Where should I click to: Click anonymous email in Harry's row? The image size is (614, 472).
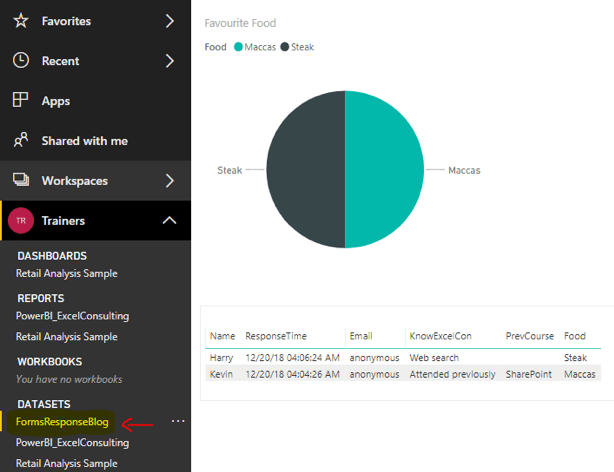[374, 358]
